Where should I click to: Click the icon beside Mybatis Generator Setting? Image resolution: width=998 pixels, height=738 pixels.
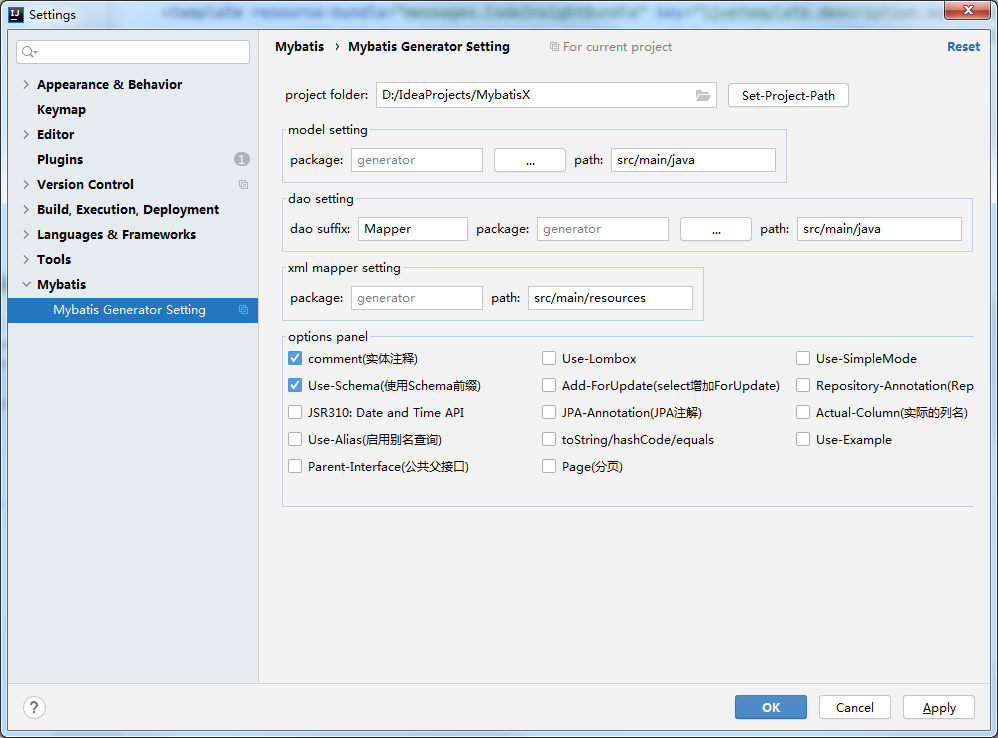243,310
